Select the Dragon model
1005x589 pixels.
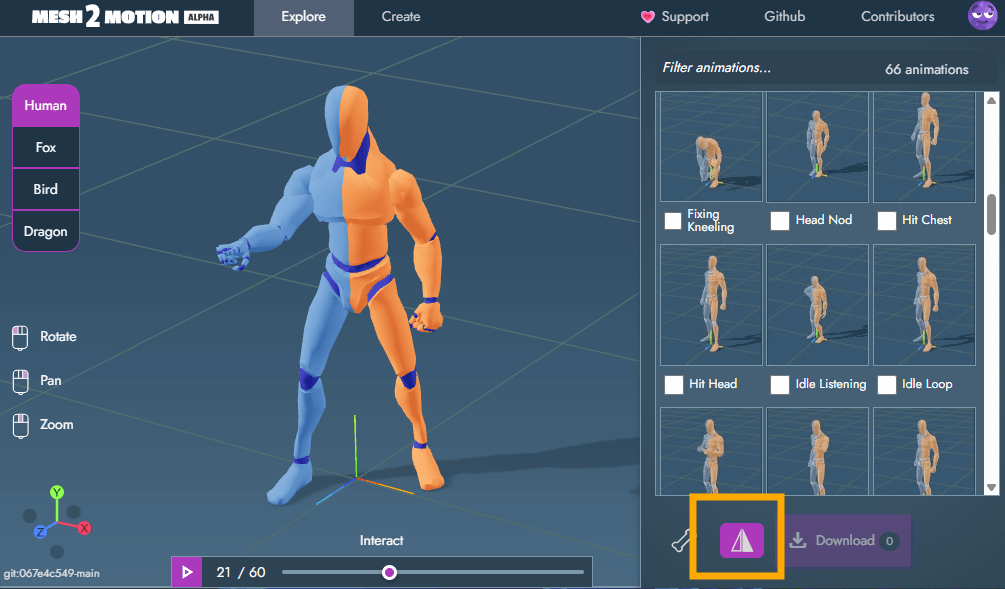(x=46, y=231)
